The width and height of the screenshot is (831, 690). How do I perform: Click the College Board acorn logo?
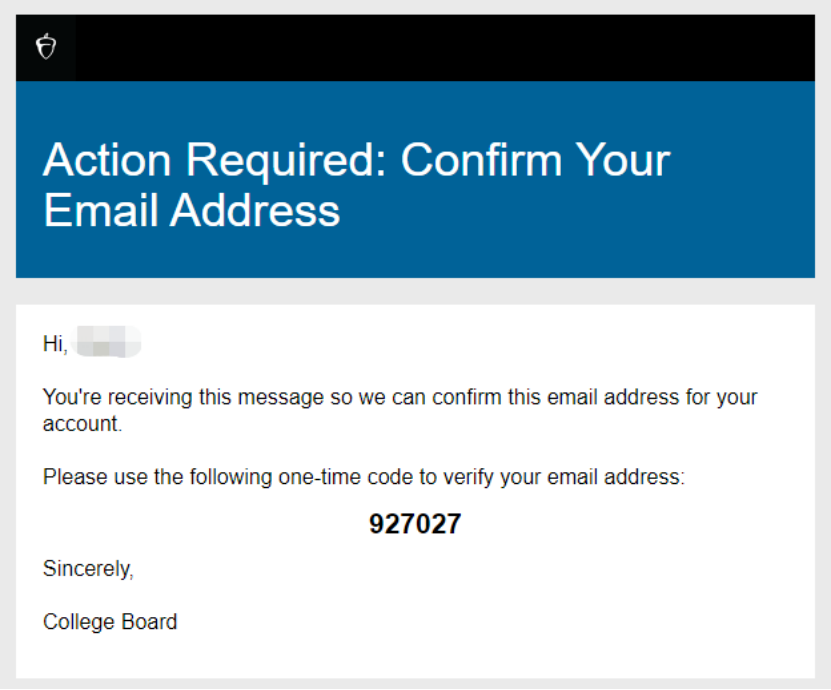[45, 47]
